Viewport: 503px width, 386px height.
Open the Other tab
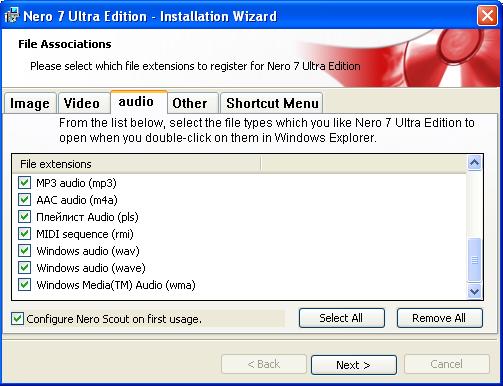(x=190, y=103)
